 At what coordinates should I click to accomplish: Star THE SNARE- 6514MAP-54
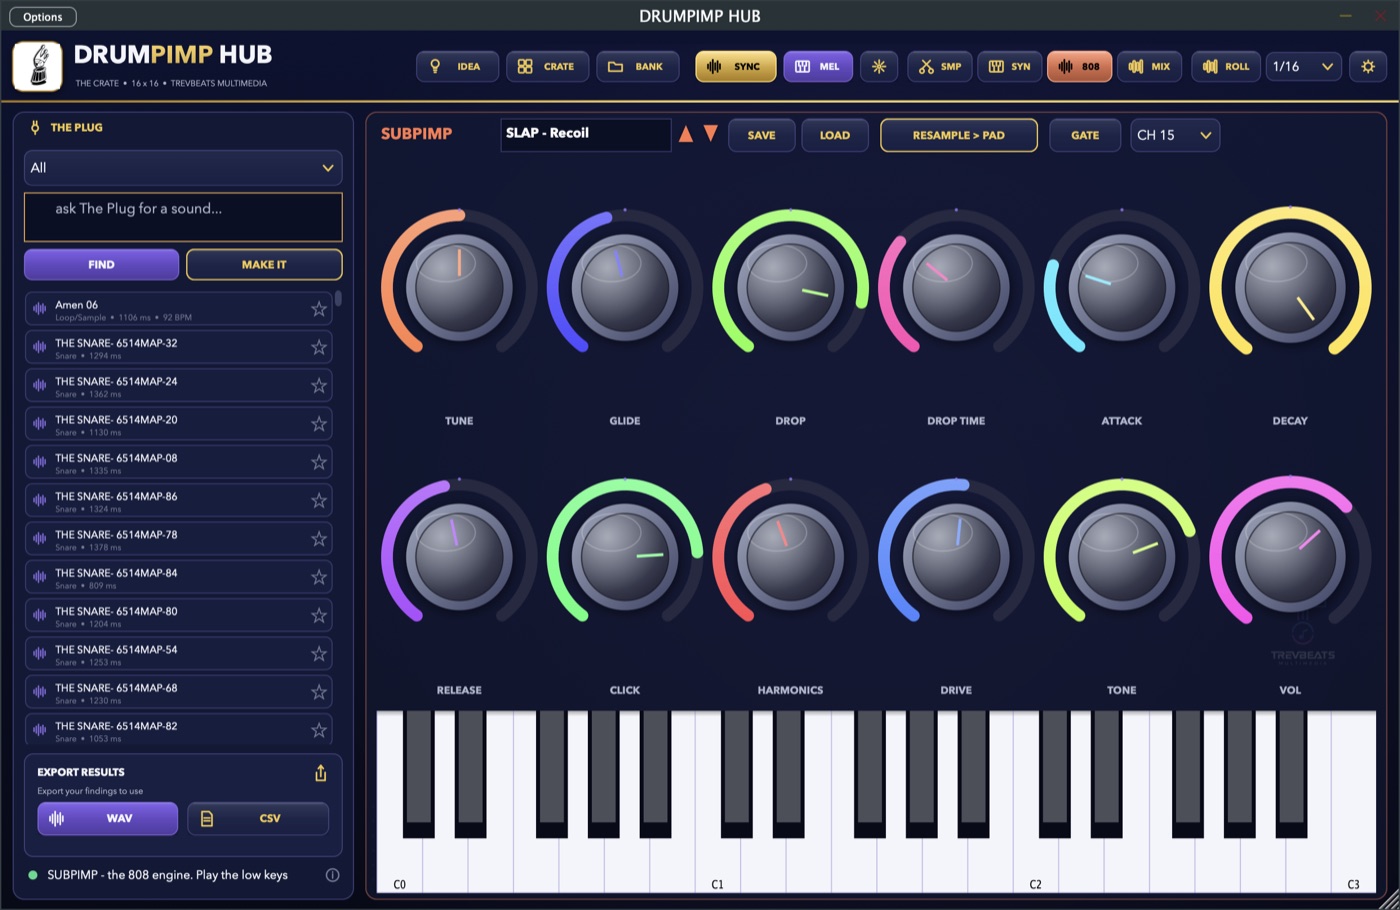pyautogui.click(x=319, y=654)
